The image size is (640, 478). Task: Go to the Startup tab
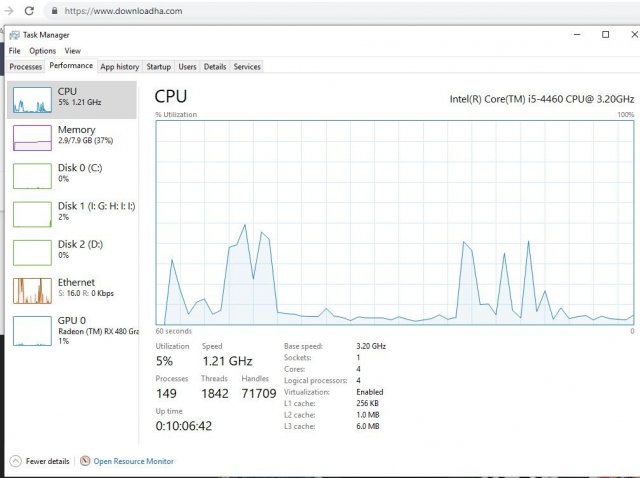(x=158, y=67)
